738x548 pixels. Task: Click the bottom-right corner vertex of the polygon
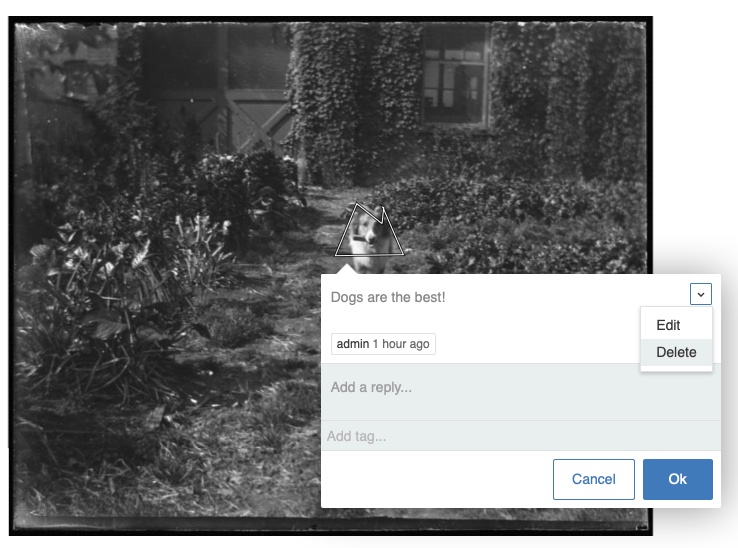tap(403, 254)
